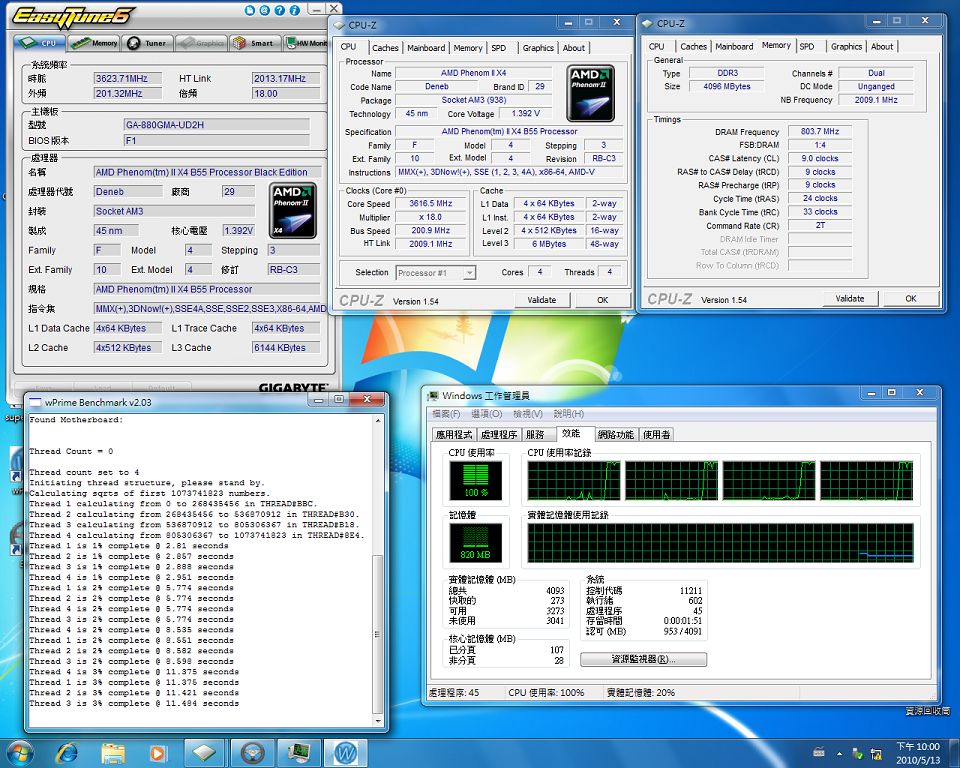
Task: Open the 檢視(V) menu in Task Manager
Action: click(x=528, y=414)
